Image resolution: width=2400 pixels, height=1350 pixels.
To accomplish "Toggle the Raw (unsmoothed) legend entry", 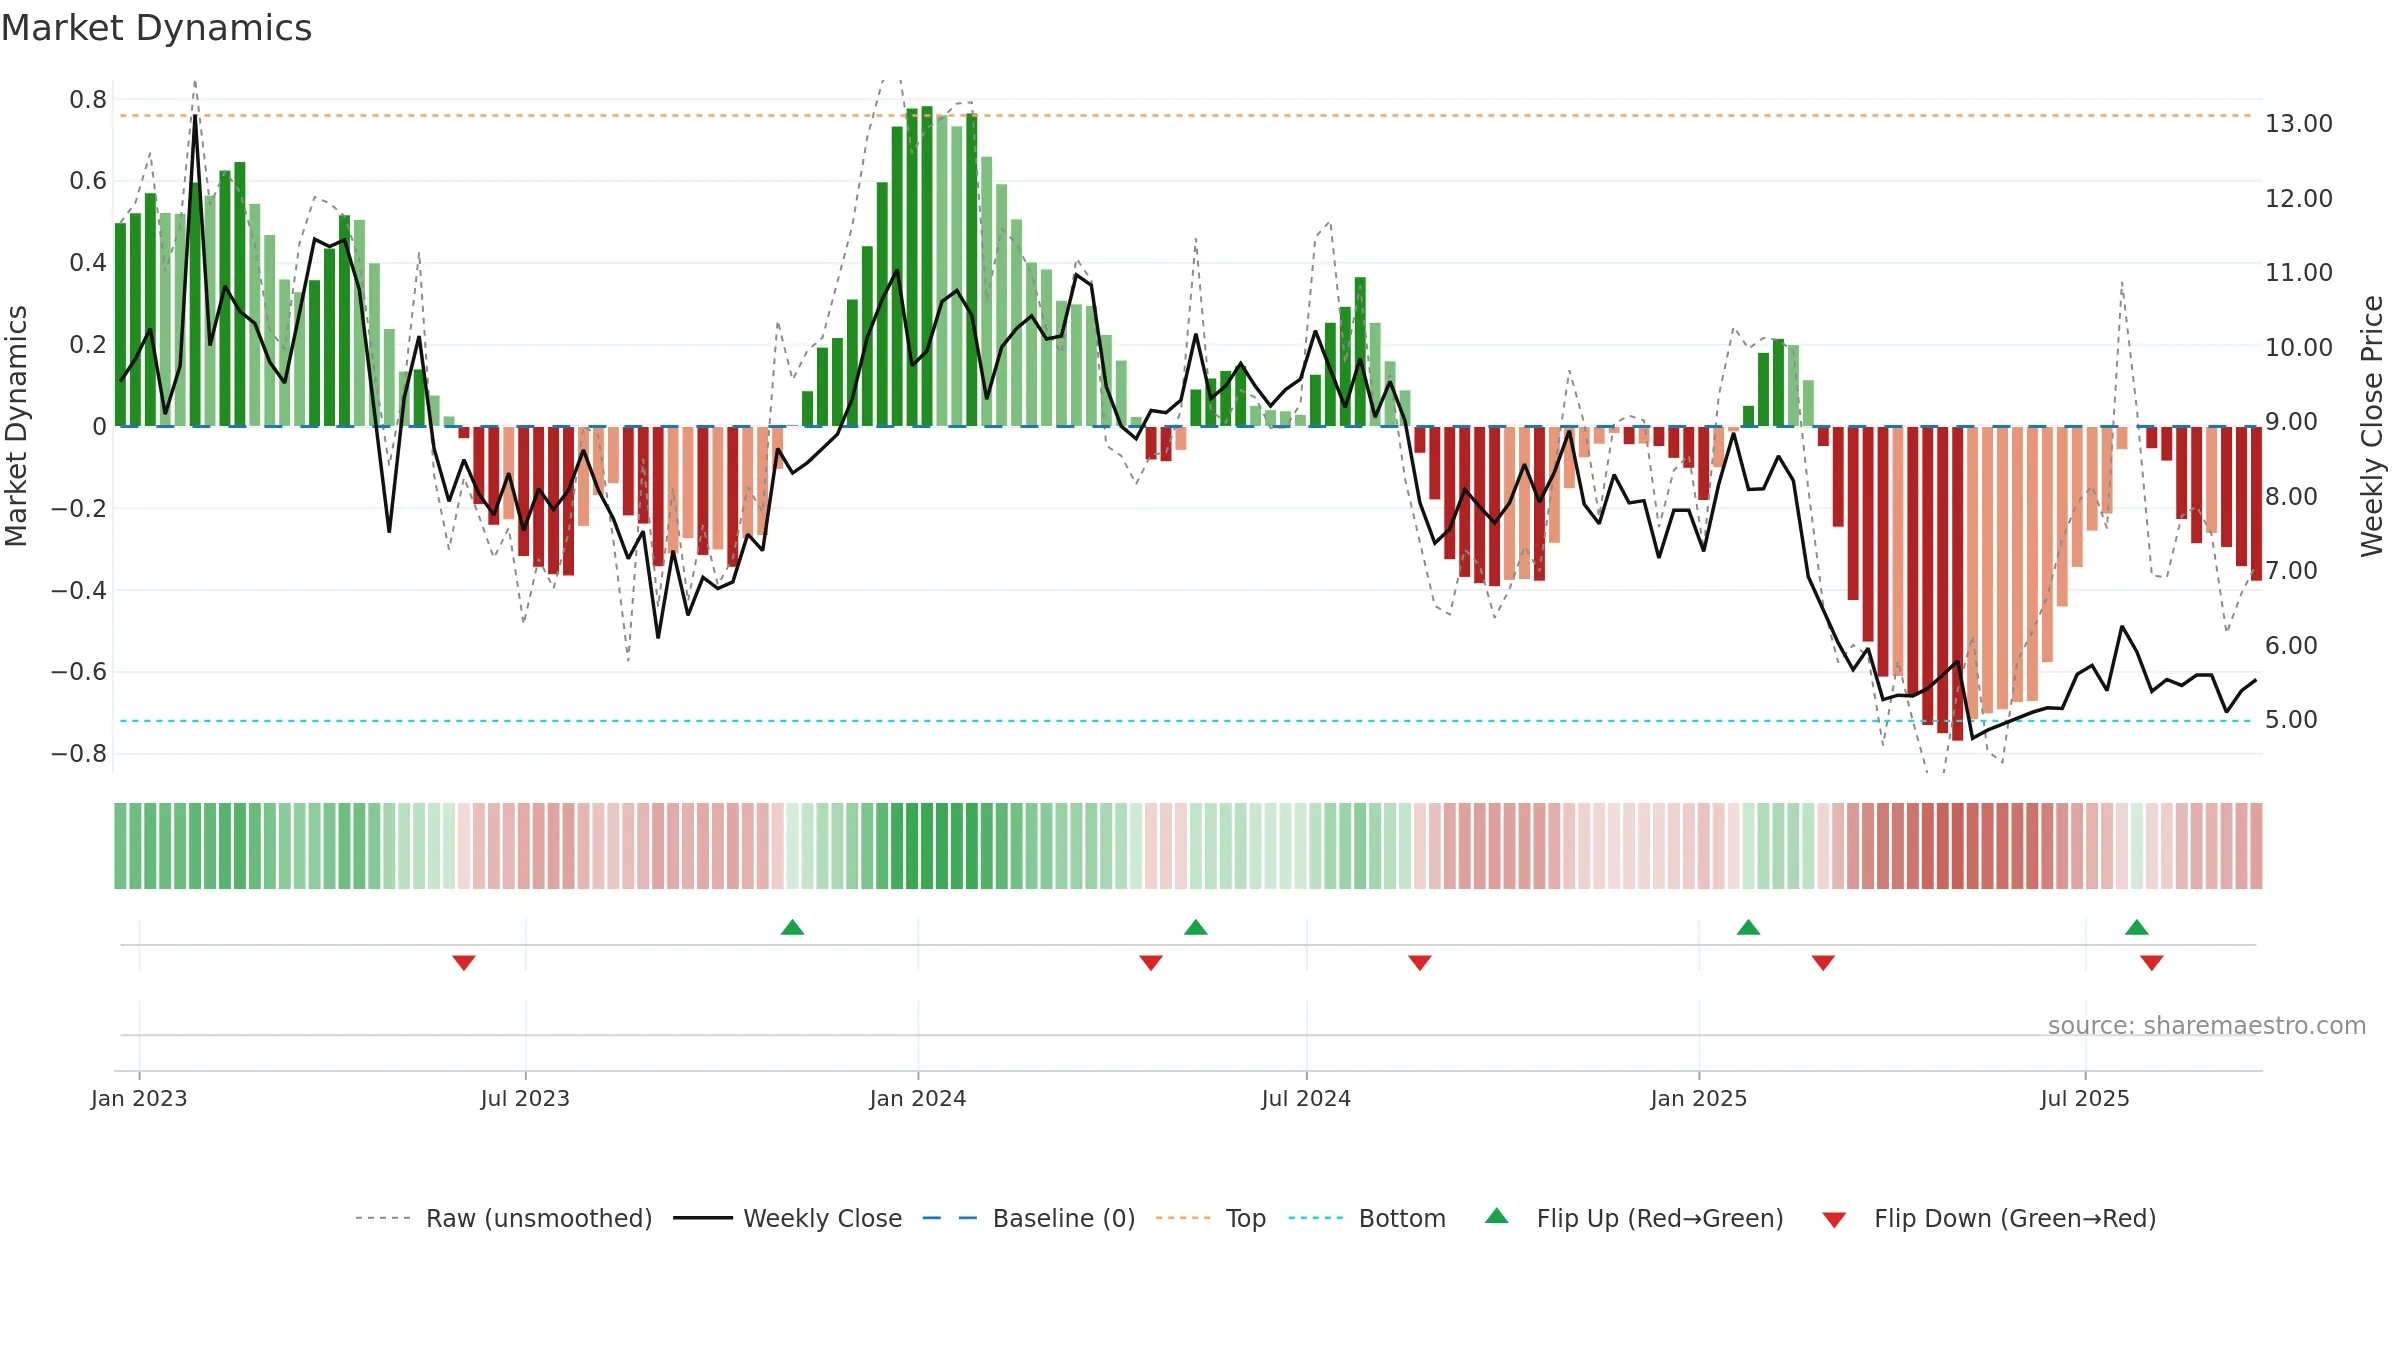I will coord(503,1218).
